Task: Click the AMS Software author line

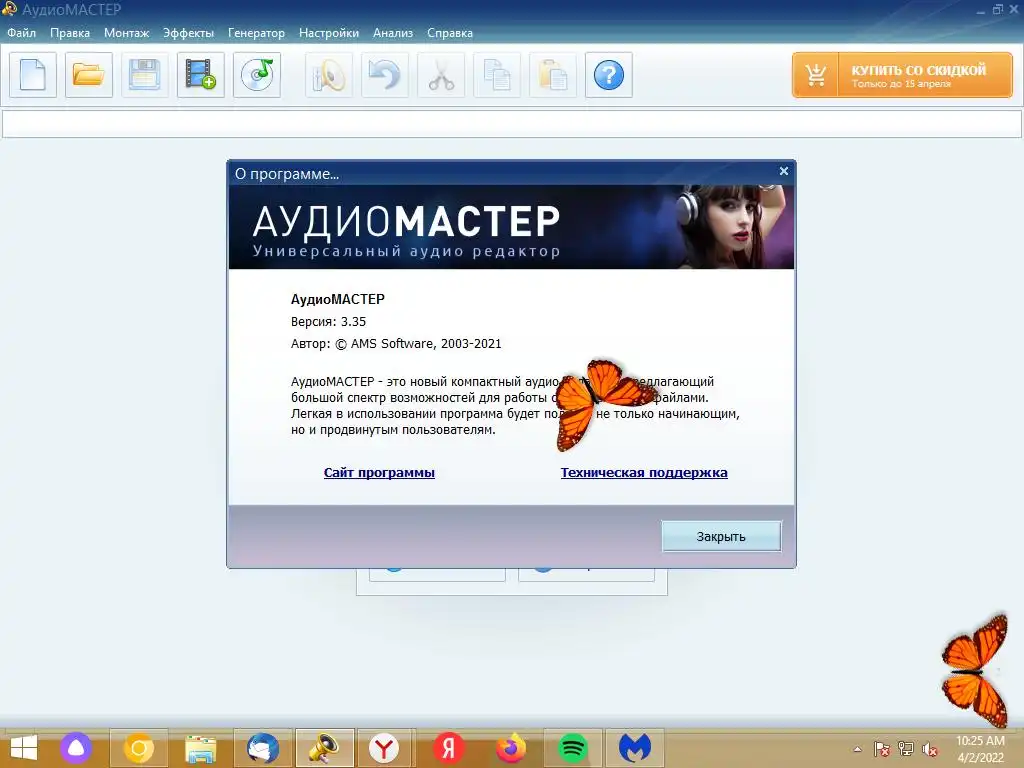Action: (x=396, y=344)
